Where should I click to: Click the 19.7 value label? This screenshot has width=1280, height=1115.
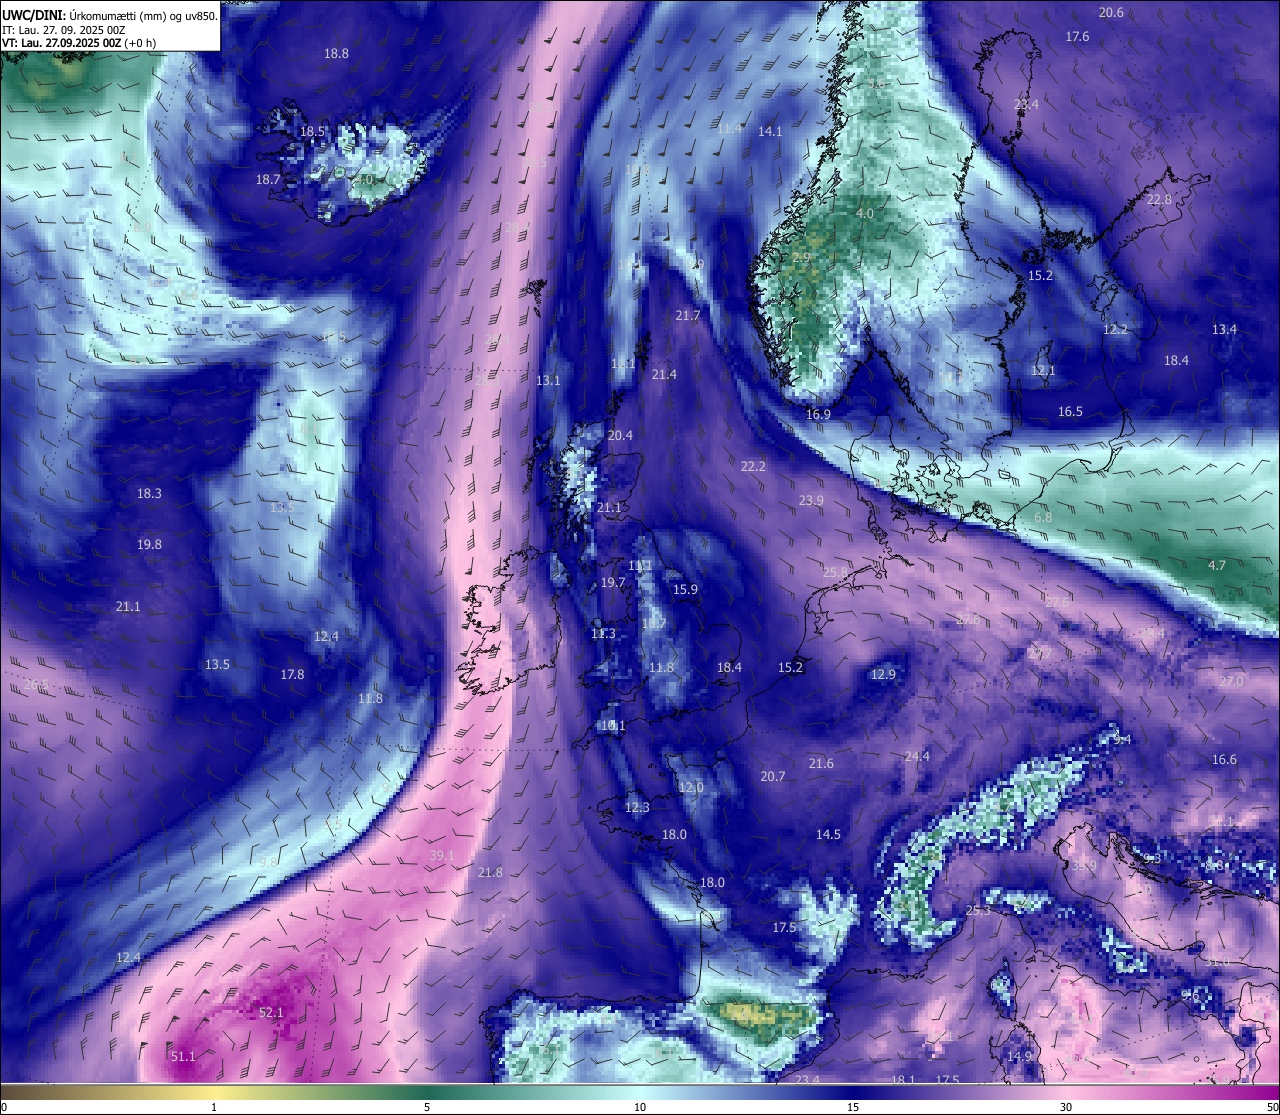coord(612,583)
